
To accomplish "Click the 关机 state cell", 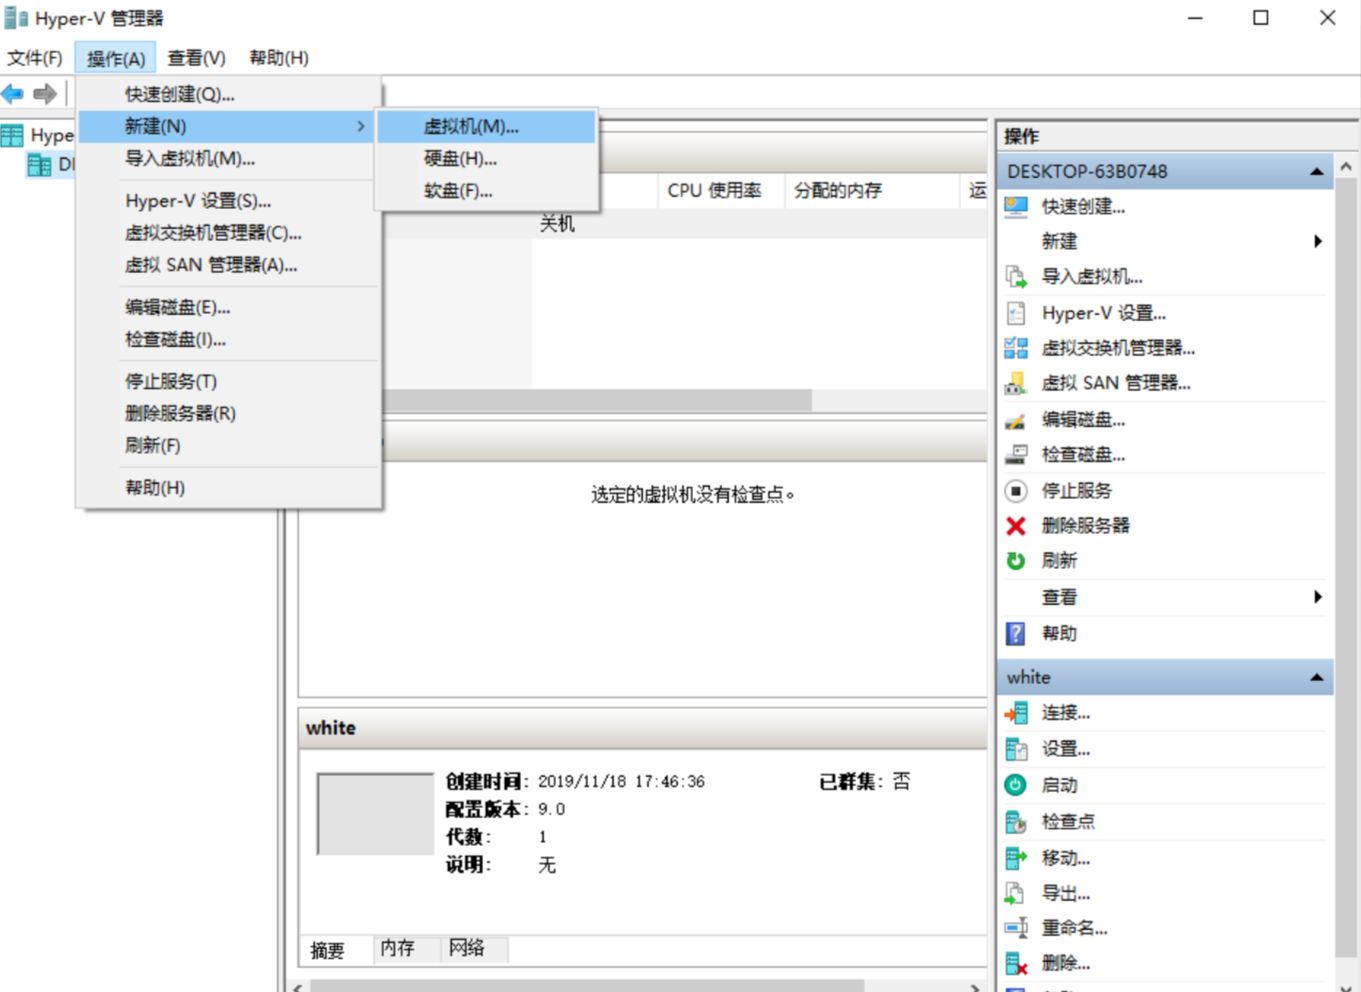I will coord(557,224).
